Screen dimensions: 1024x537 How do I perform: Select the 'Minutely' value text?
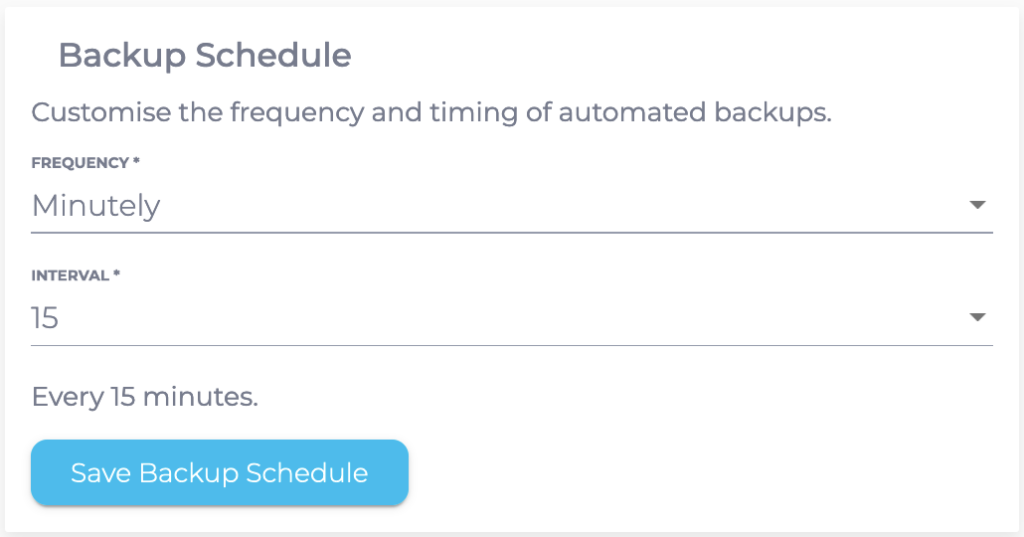pos(96,206)
